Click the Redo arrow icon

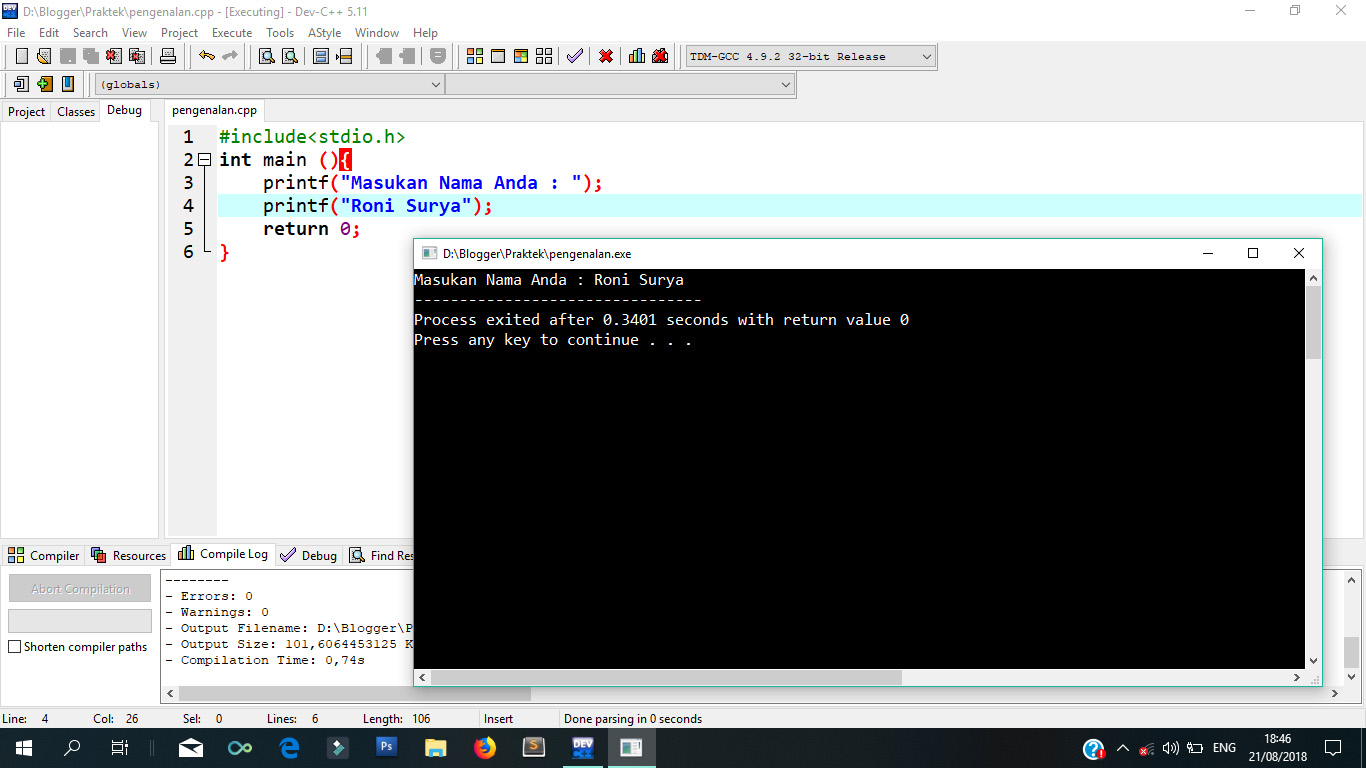[x=231, y=56]
